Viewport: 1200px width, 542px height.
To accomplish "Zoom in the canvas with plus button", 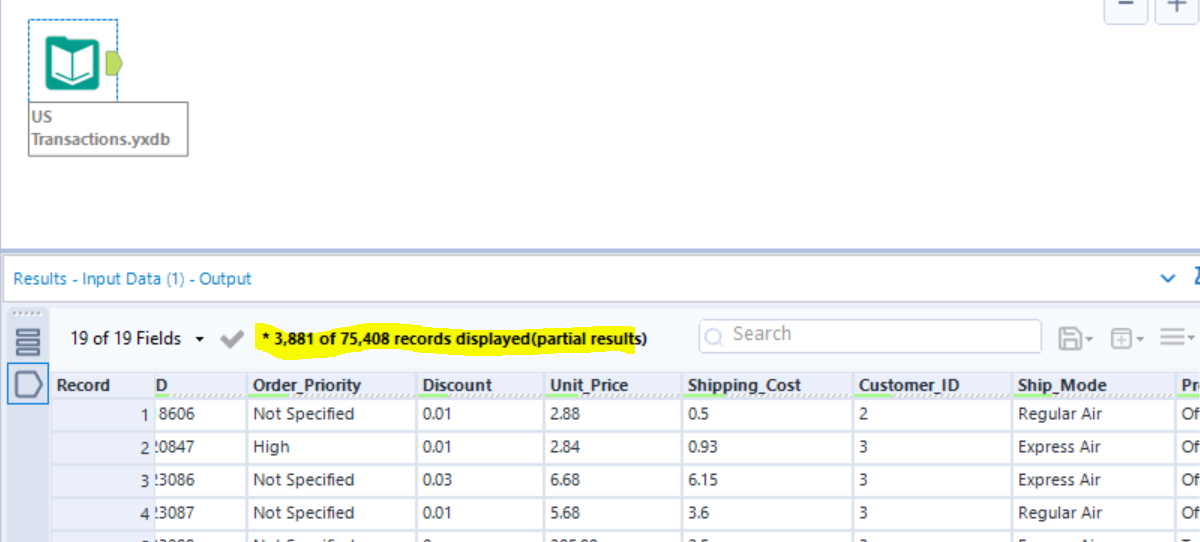I will click(1178, 8).
